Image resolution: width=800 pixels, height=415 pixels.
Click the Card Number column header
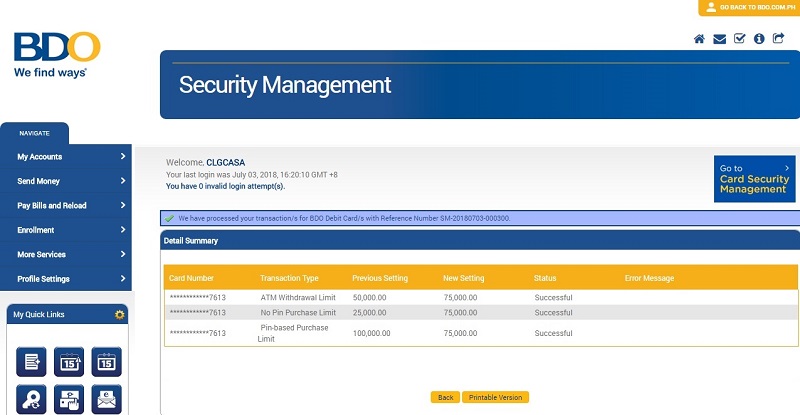click(191, 278)
